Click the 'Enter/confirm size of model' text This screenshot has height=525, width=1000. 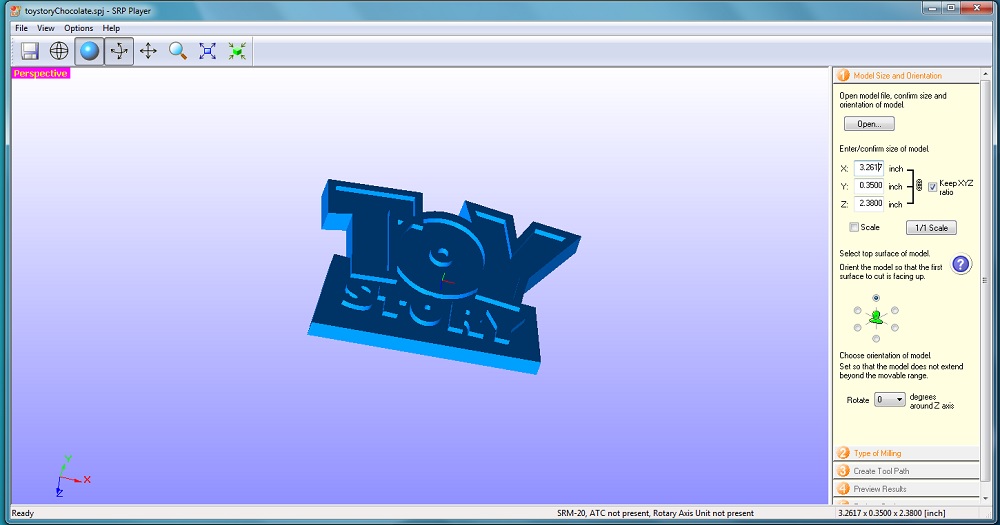point(884,149)
